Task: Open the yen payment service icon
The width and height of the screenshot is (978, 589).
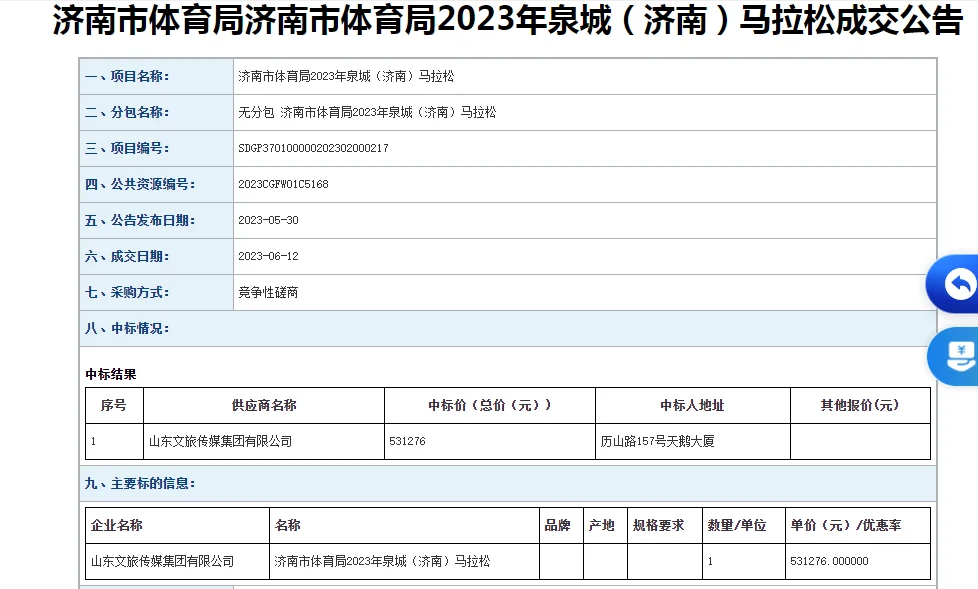Action: pos(960,357)
